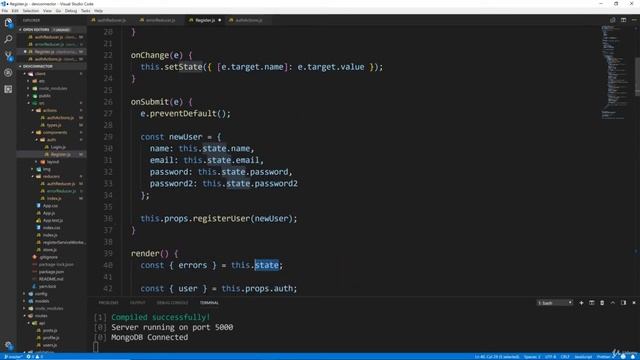Open the View menu
640x360 pixels.
click(x=47, y=11)
